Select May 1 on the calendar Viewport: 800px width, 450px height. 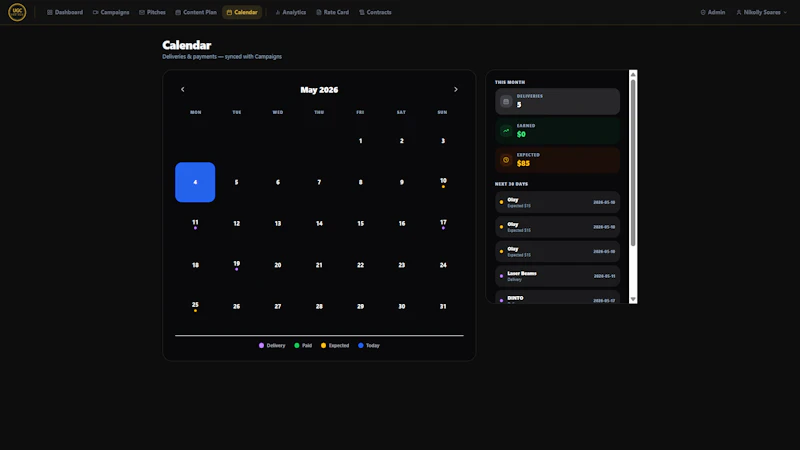360,141
